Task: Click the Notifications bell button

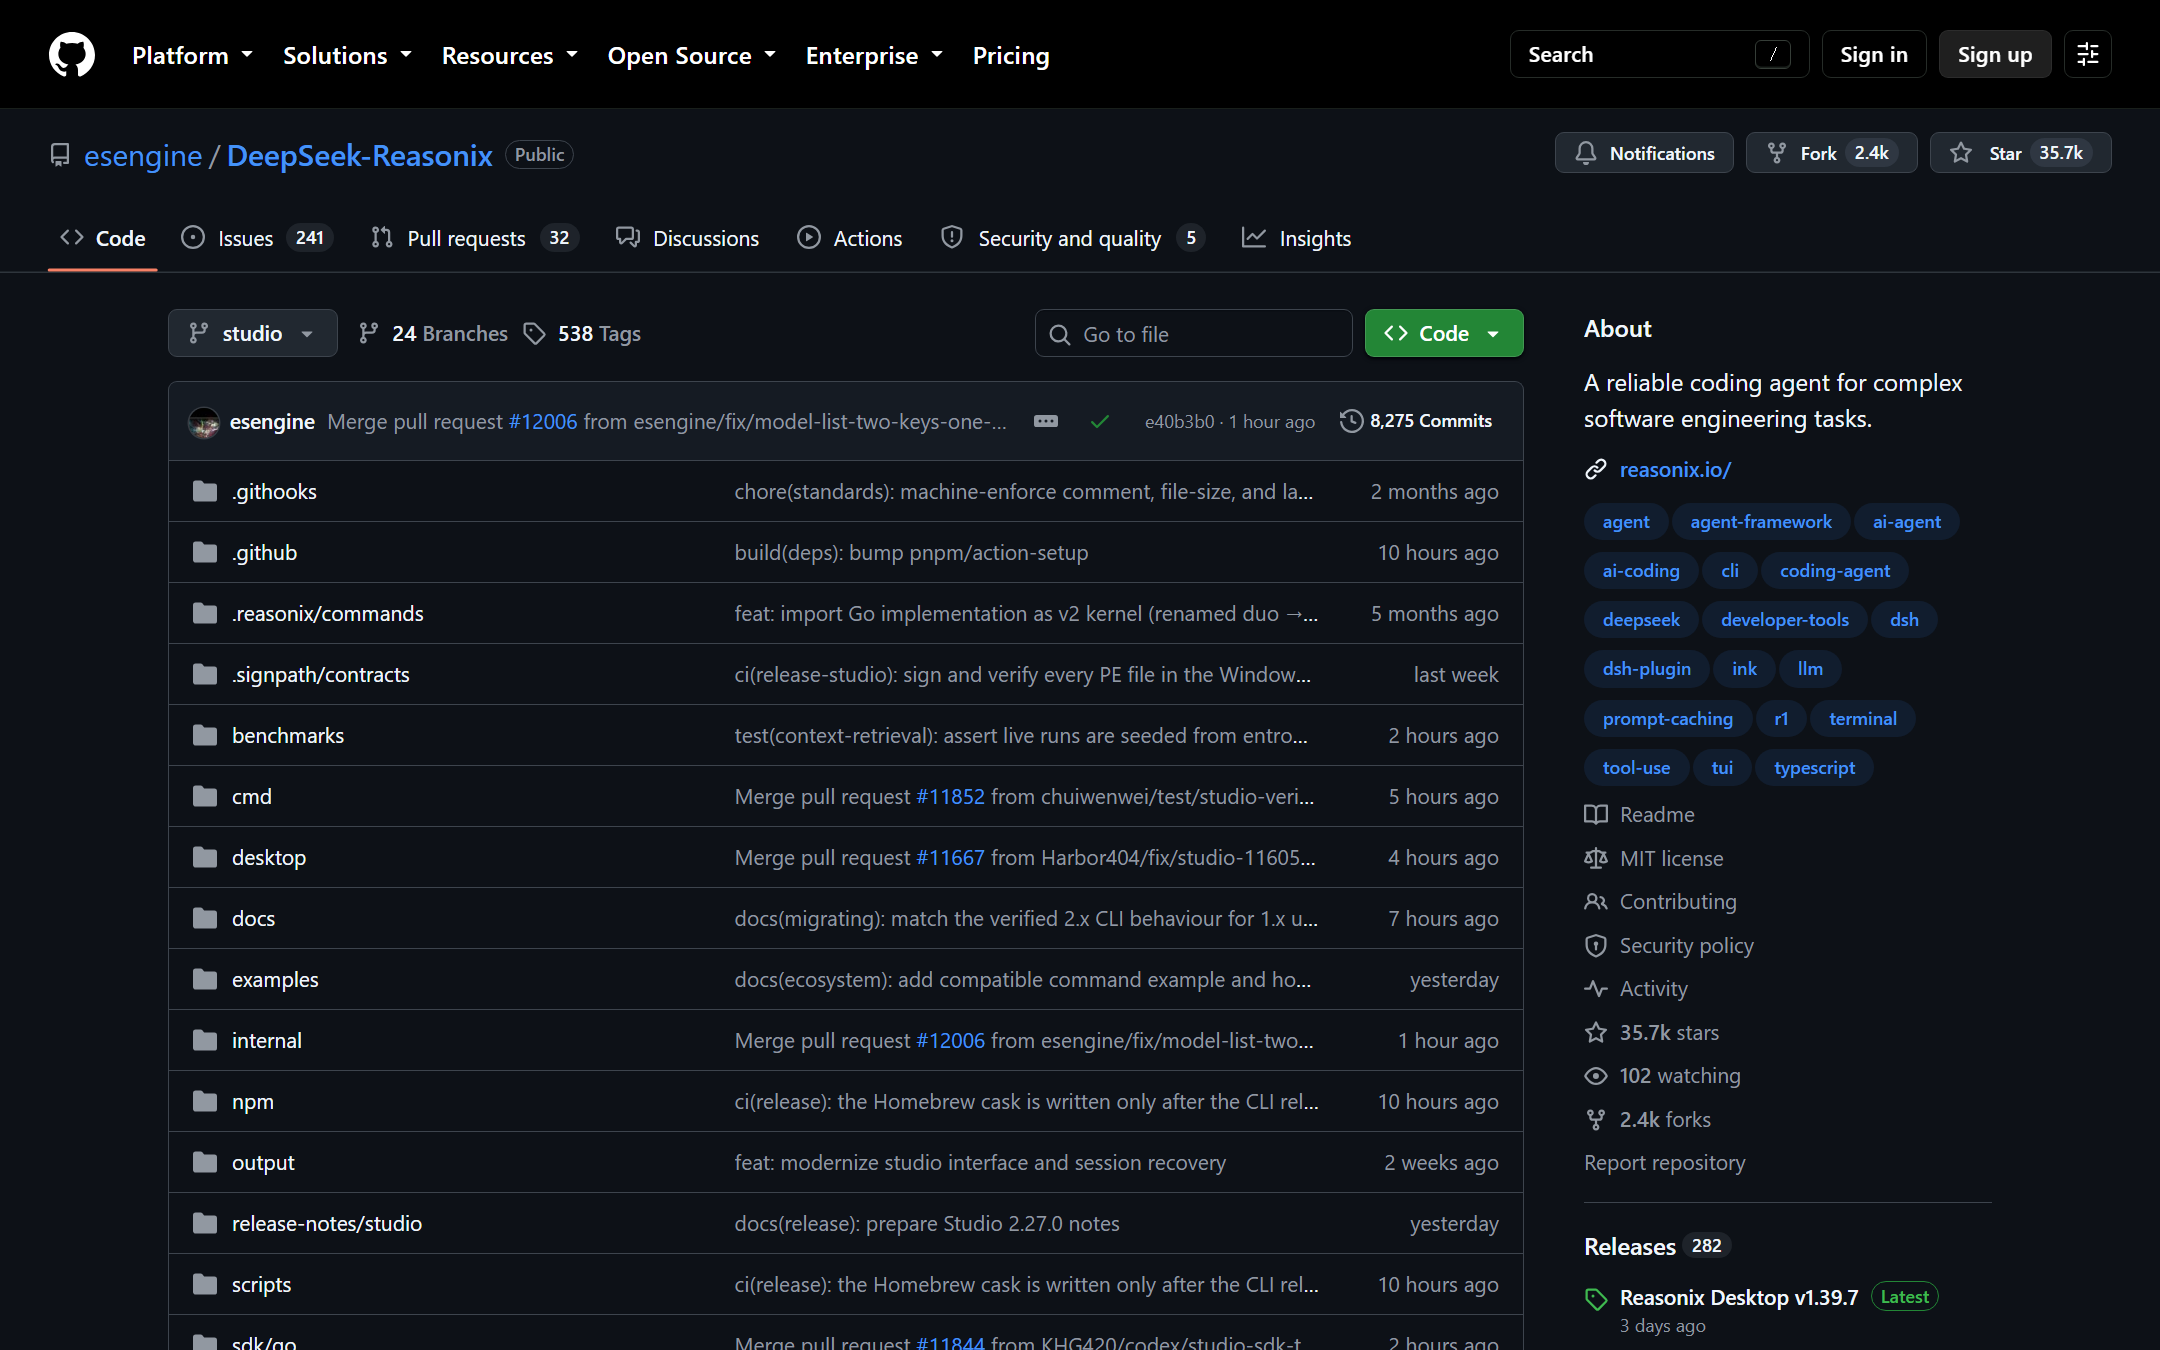Action: coord(1644,153)
